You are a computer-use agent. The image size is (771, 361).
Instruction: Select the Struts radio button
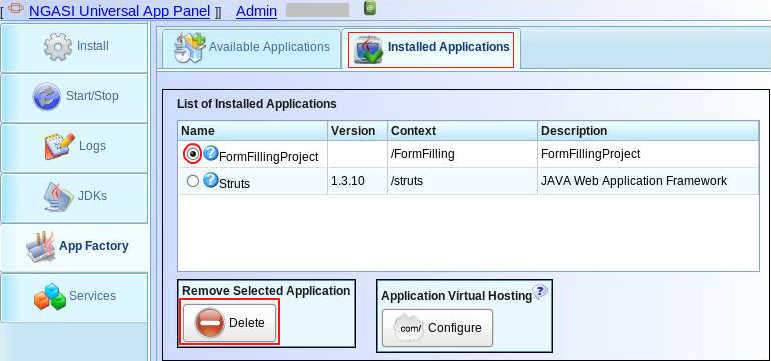click(x=193, y=181)
